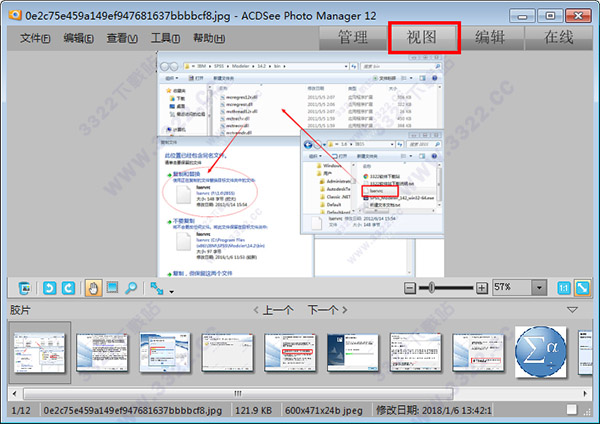Open the 57% zoom dropdown
Viewport: 600px width, 424px height.
pyautogui.click(x=539, y=287)
